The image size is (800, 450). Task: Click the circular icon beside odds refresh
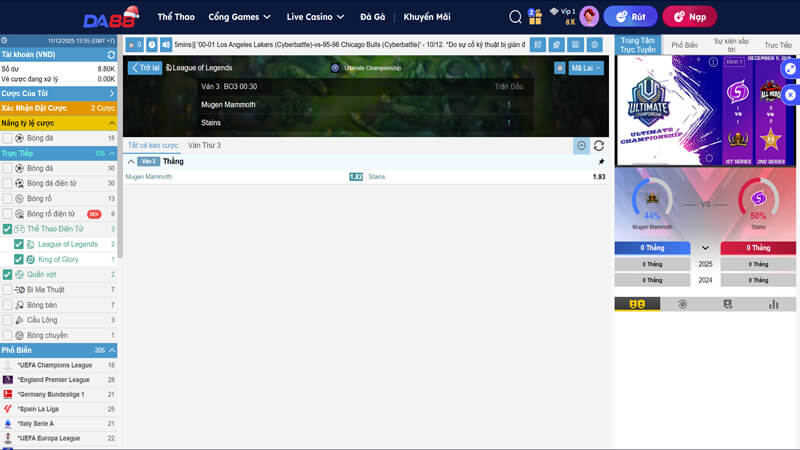click(x=581, y=146)
